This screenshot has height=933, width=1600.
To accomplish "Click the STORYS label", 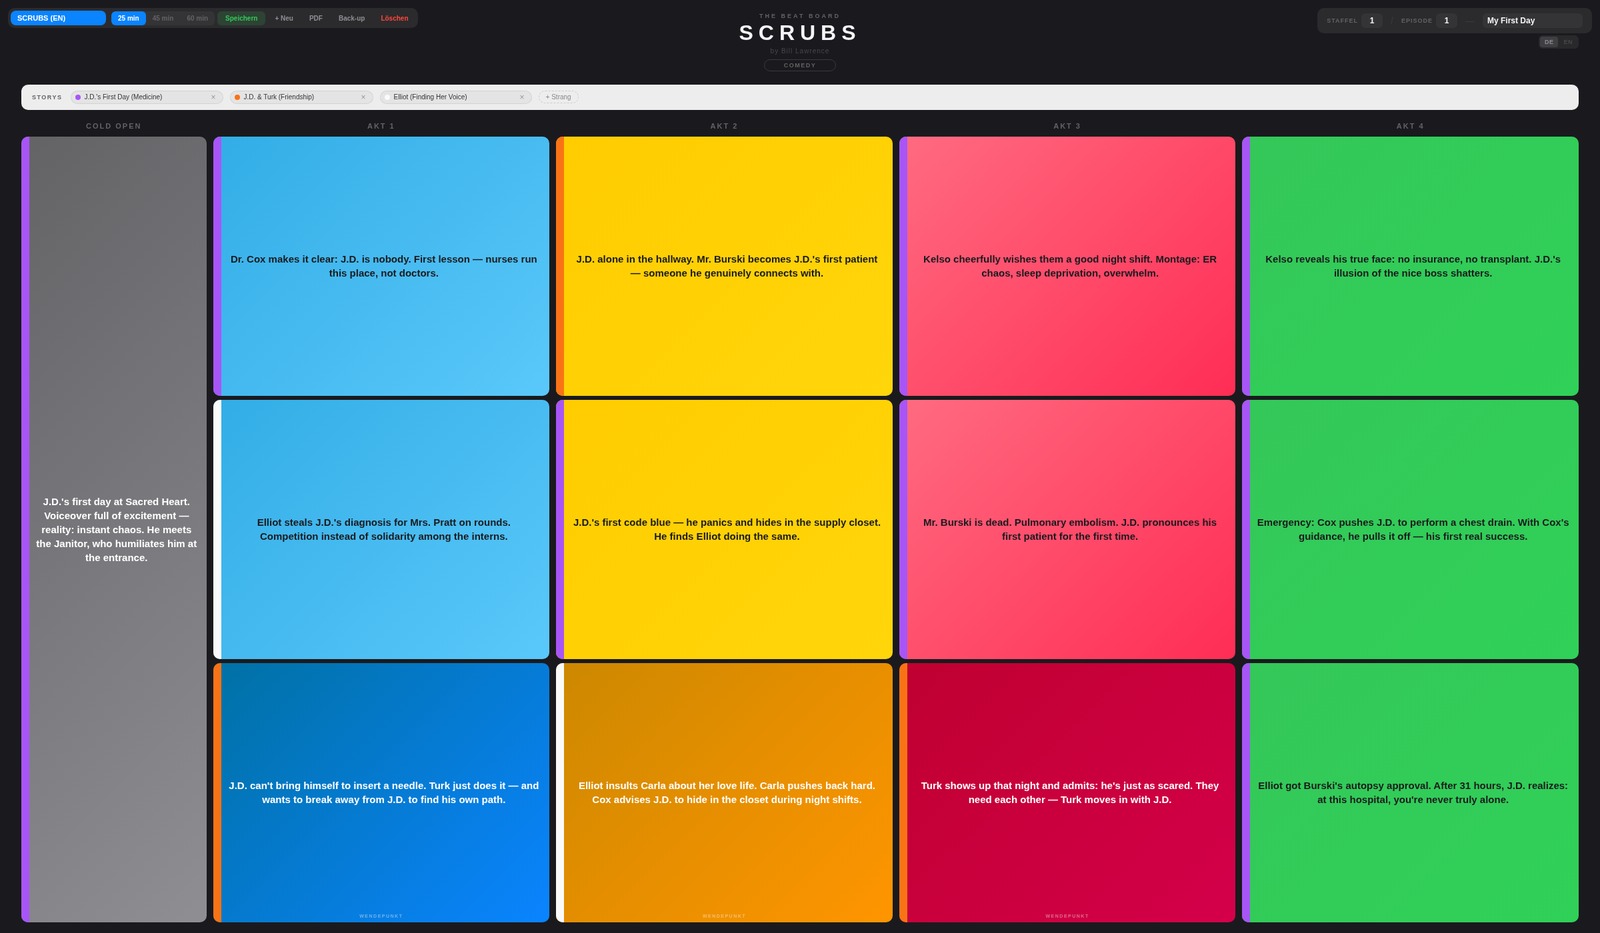I will pos(47,97).
